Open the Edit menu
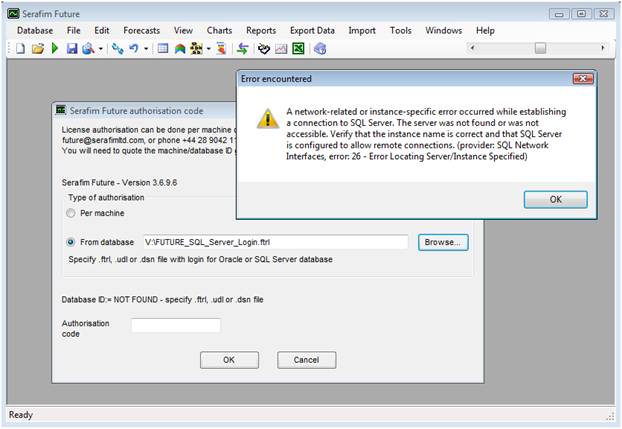 pos(102,31)
